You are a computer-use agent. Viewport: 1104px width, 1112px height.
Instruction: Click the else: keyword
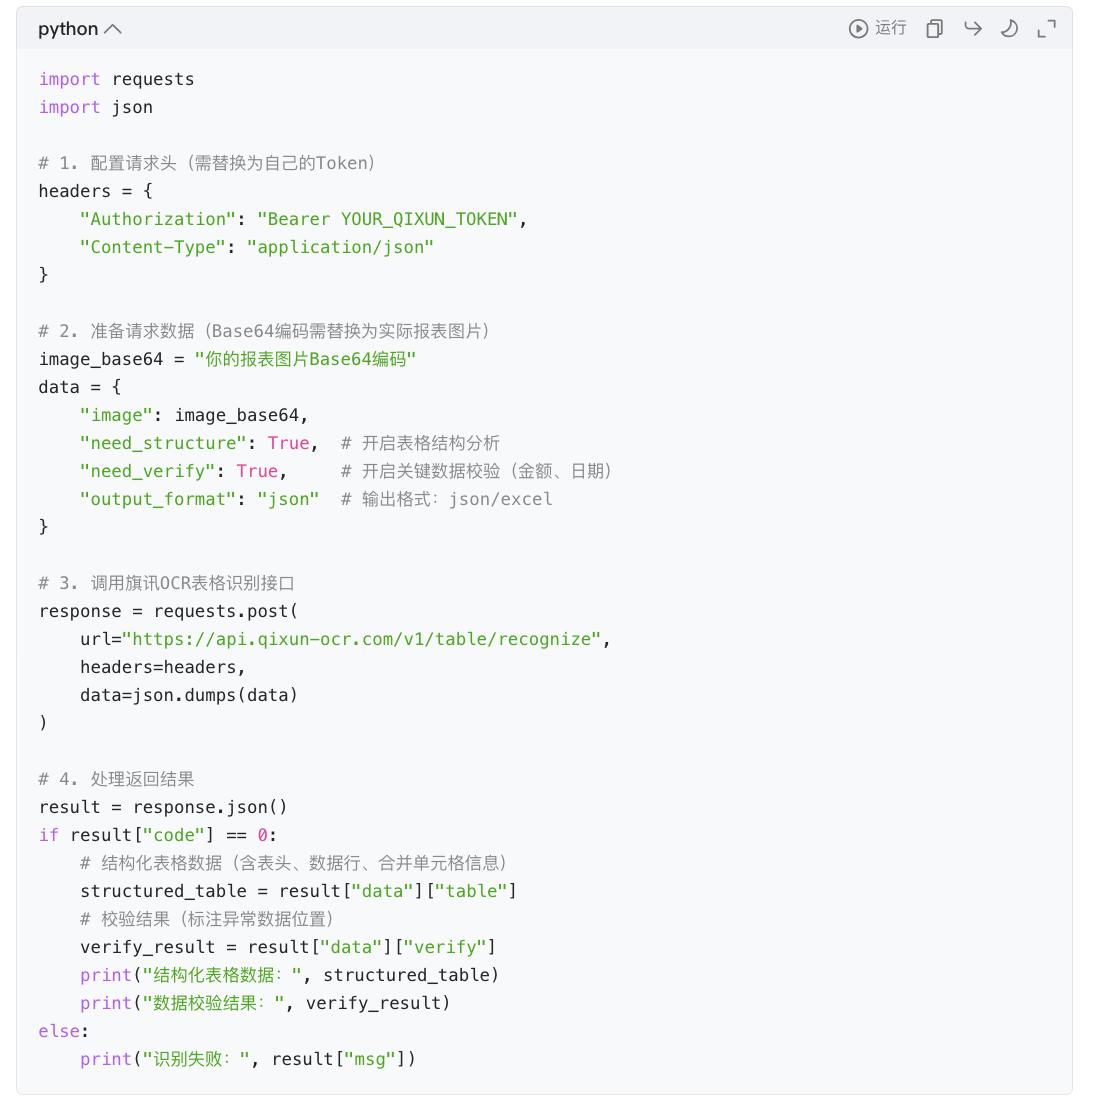[x=64, y=1031]
